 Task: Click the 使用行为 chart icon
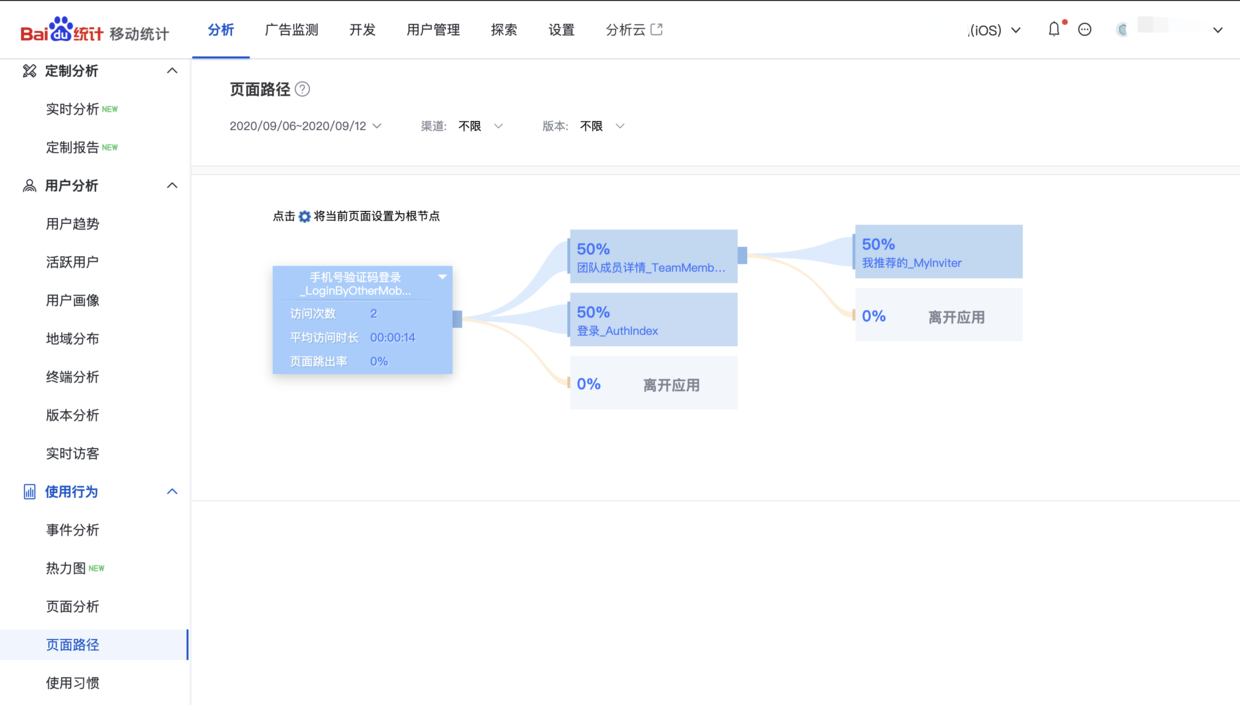[29, 492]
